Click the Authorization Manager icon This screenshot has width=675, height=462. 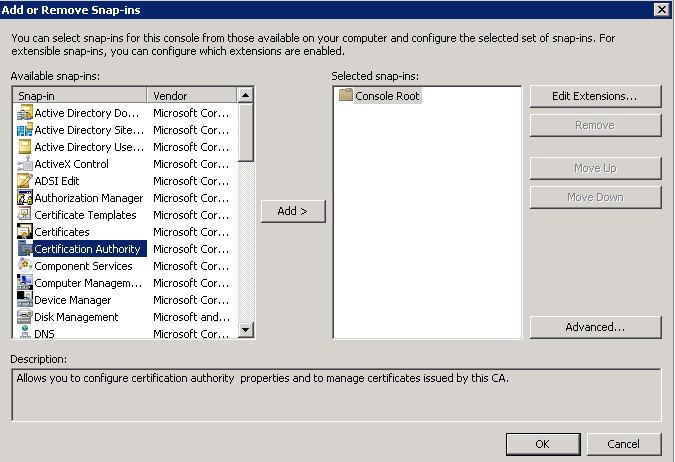[x=25, y=198]
